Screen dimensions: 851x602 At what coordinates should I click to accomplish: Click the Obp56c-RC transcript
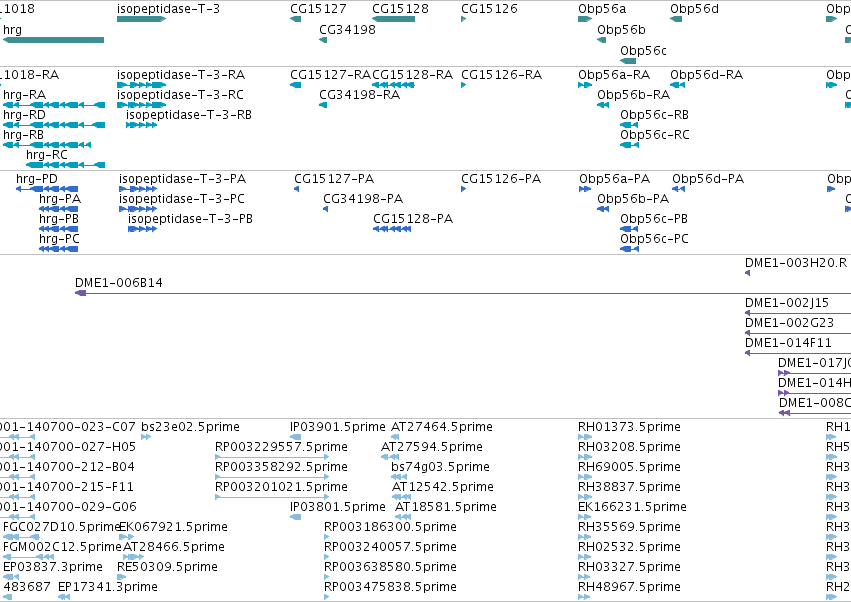coord(629,145)
